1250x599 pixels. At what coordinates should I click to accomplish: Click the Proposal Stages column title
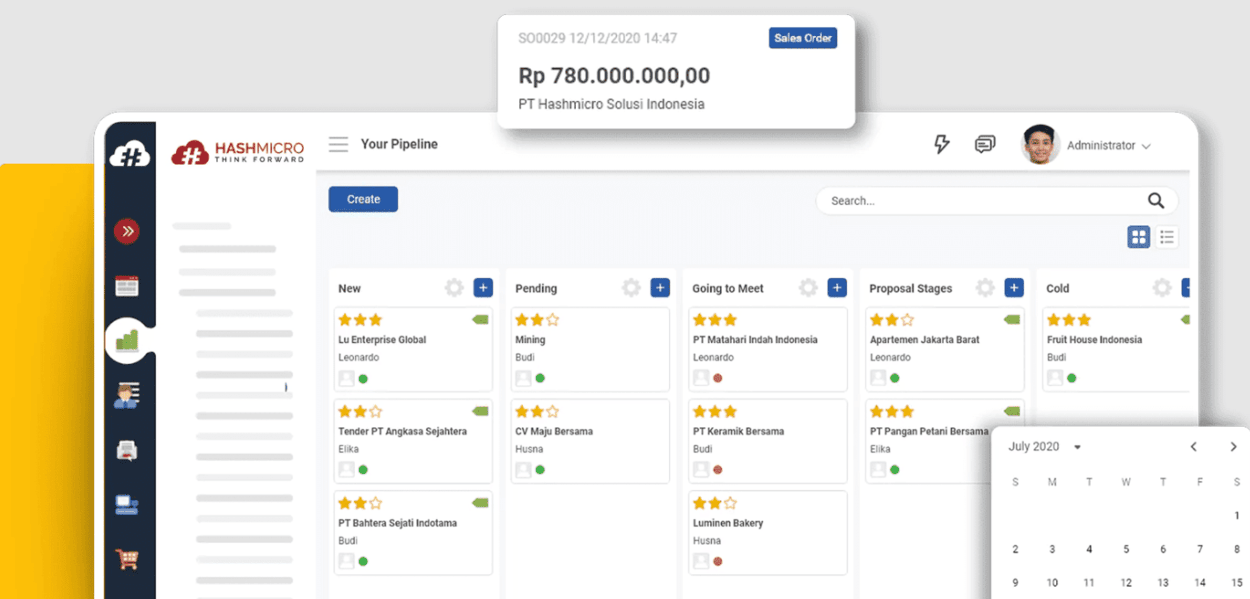click(x=911, y=288)
